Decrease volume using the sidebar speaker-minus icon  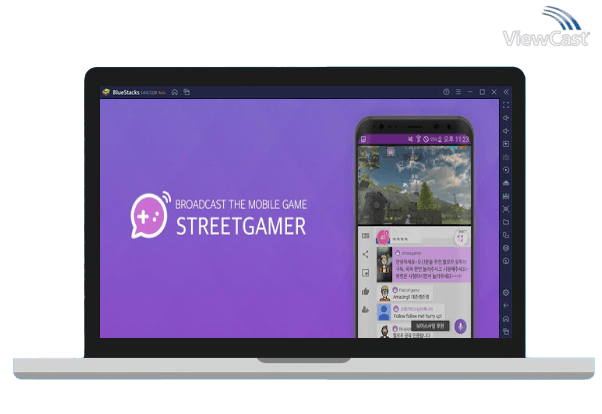[x=506, y=131]
